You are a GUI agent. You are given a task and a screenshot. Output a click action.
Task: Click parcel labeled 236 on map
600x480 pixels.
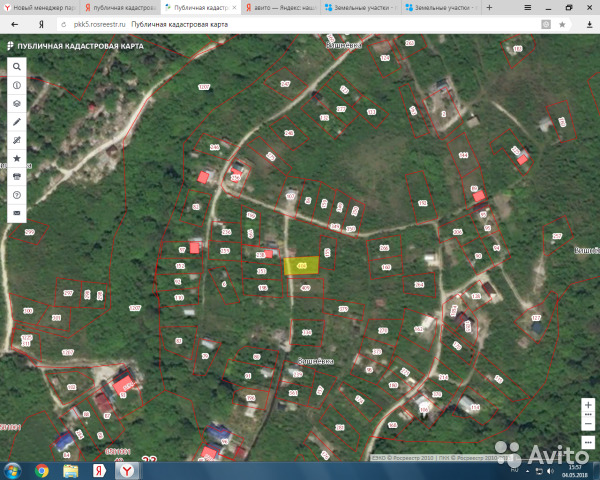point(226,232)
